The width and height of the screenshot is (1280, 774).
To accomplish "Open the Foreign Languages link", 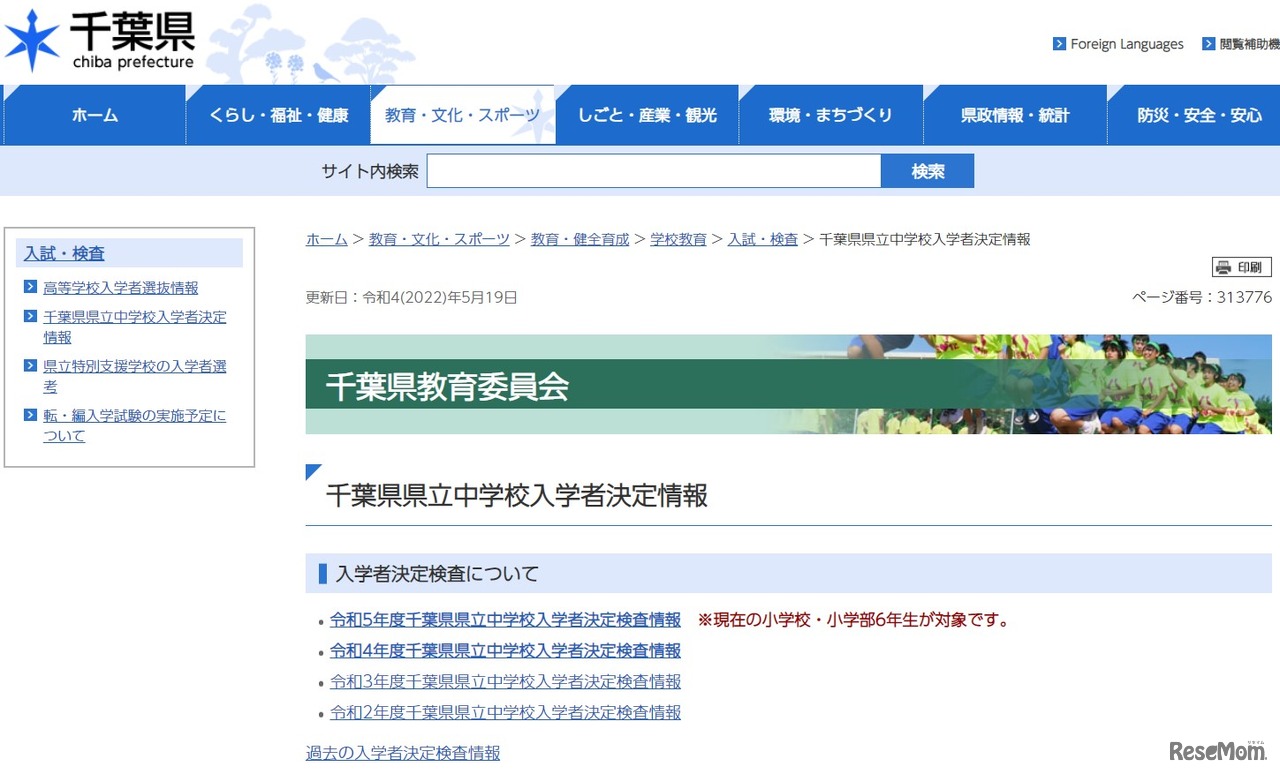I will (1127, 44).
